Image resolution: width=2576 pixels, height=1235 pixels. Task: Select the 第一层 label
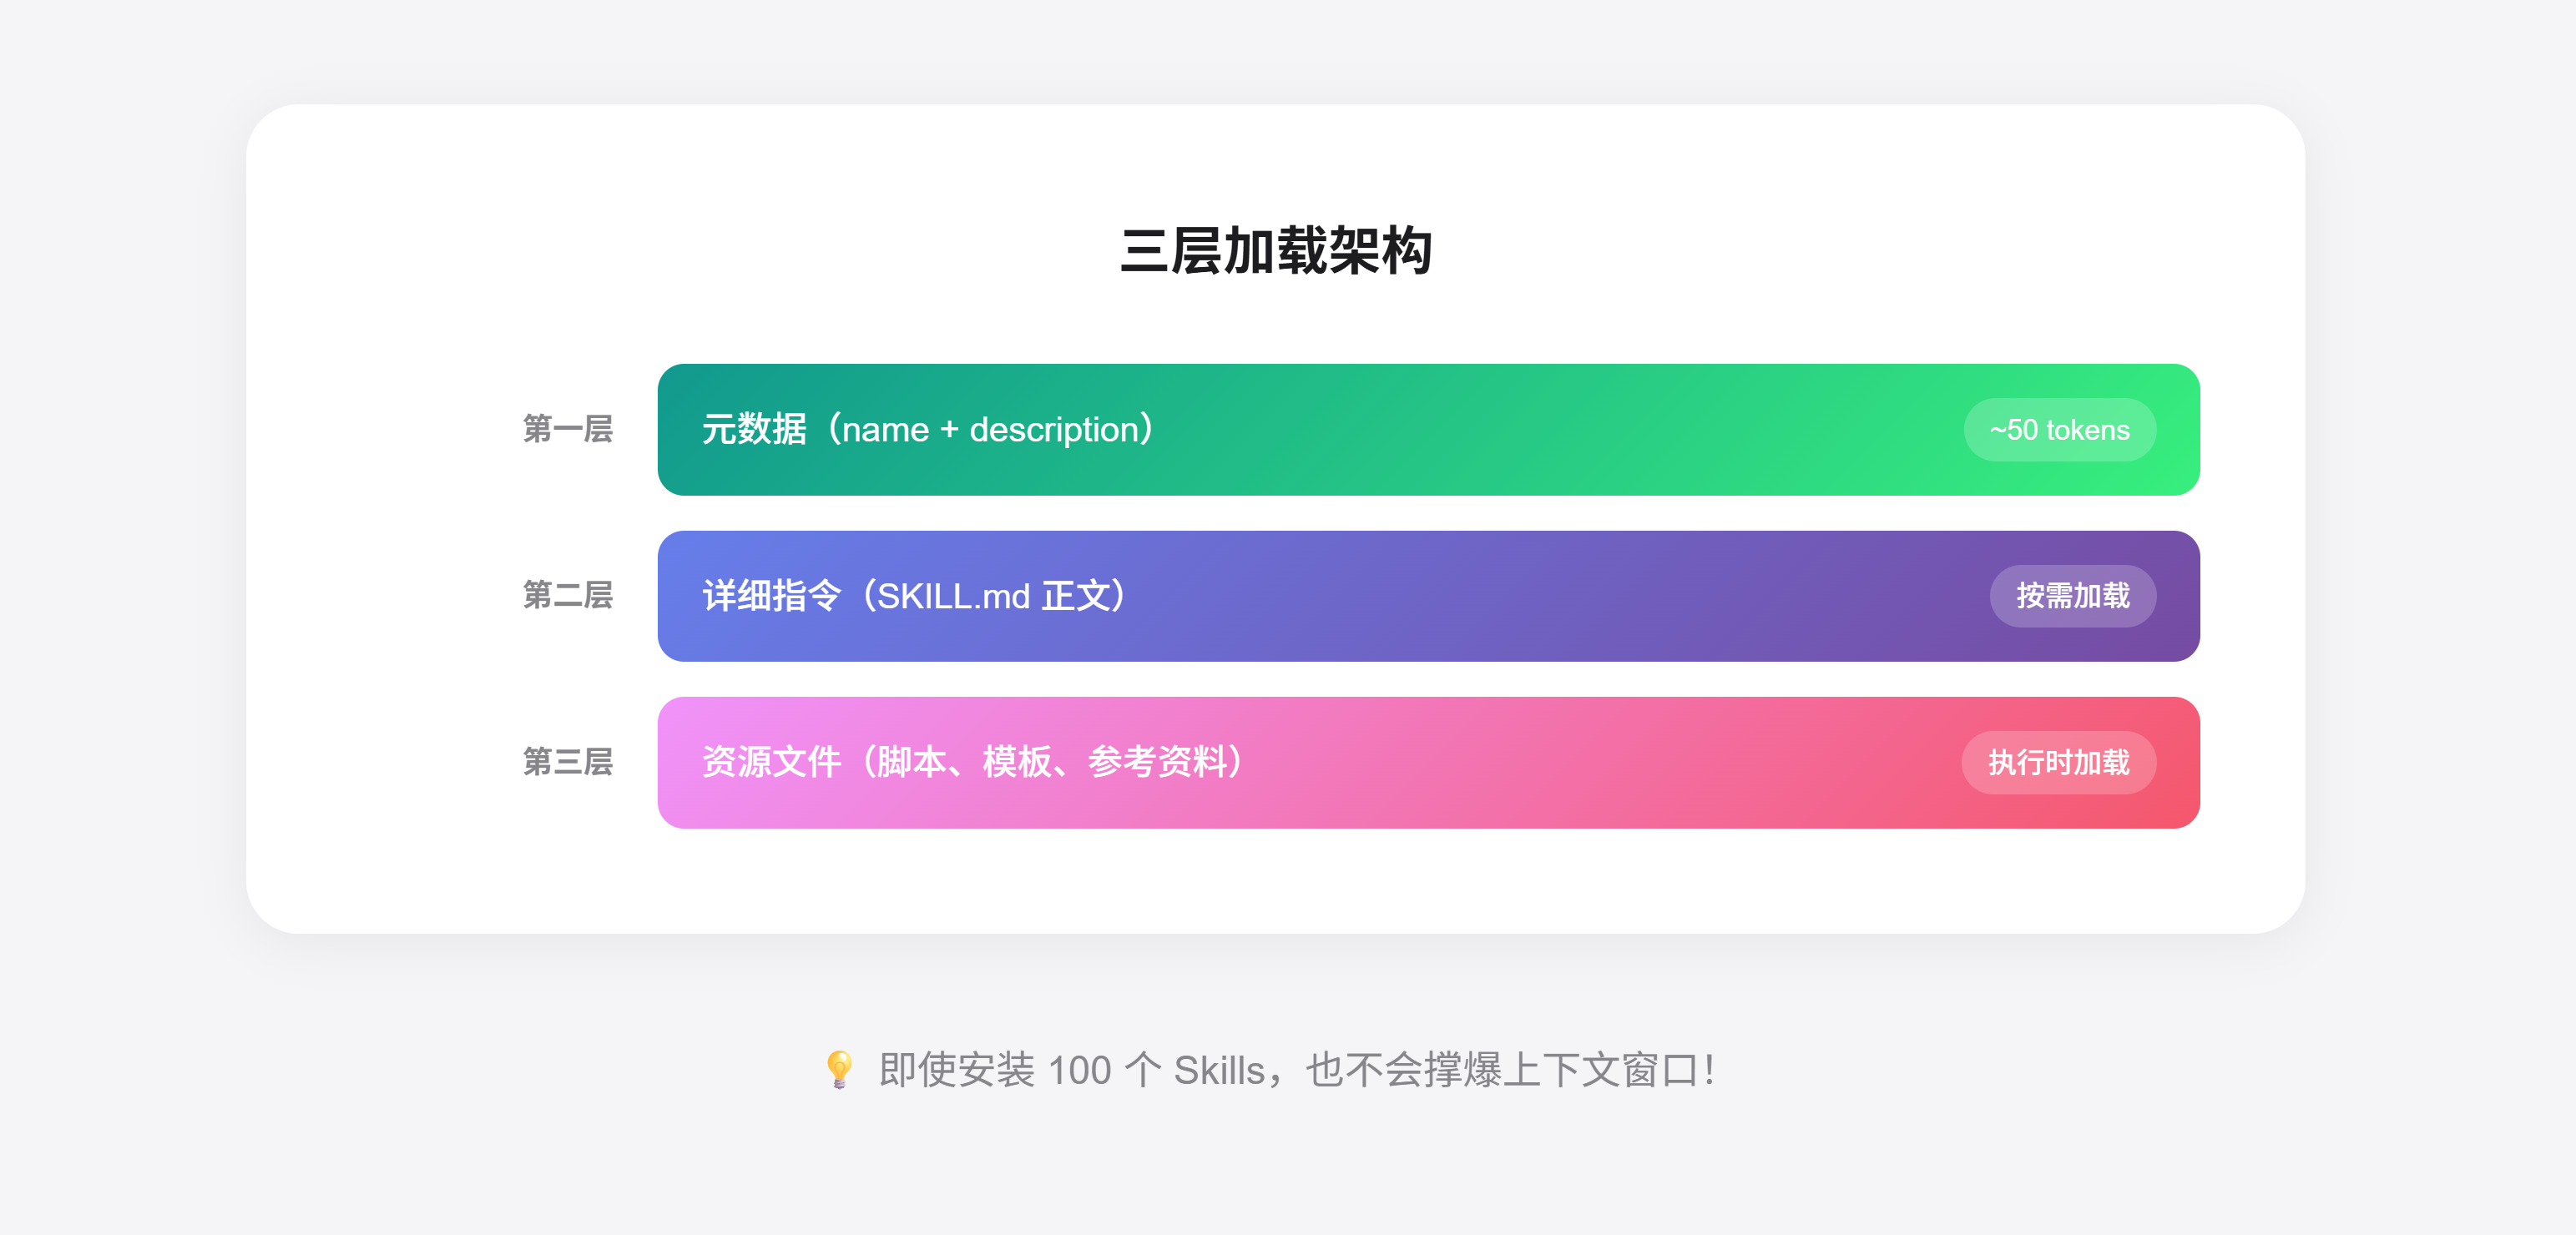[567, 429]
